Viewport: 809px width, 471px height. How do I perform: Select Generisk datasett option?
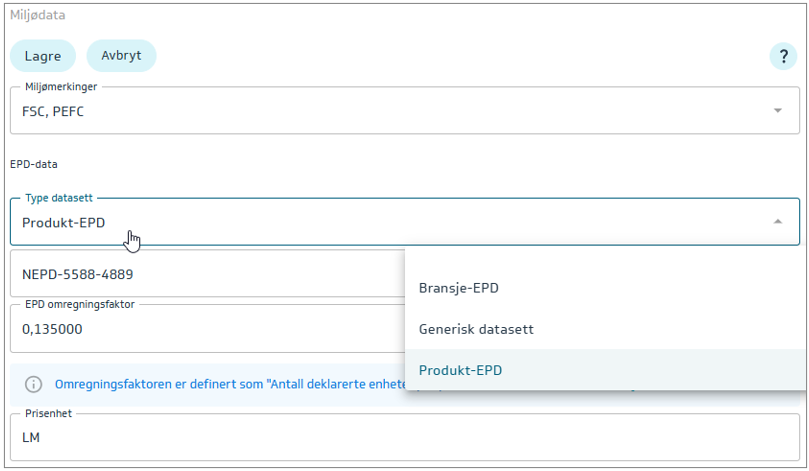(x=605, y=329)
